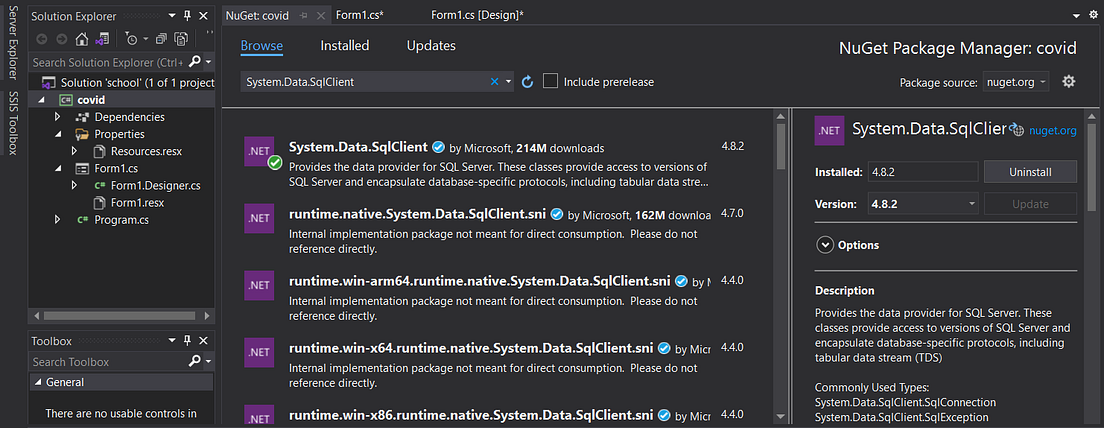Click the Home icon in Solution Explorer

coord(82,39)
